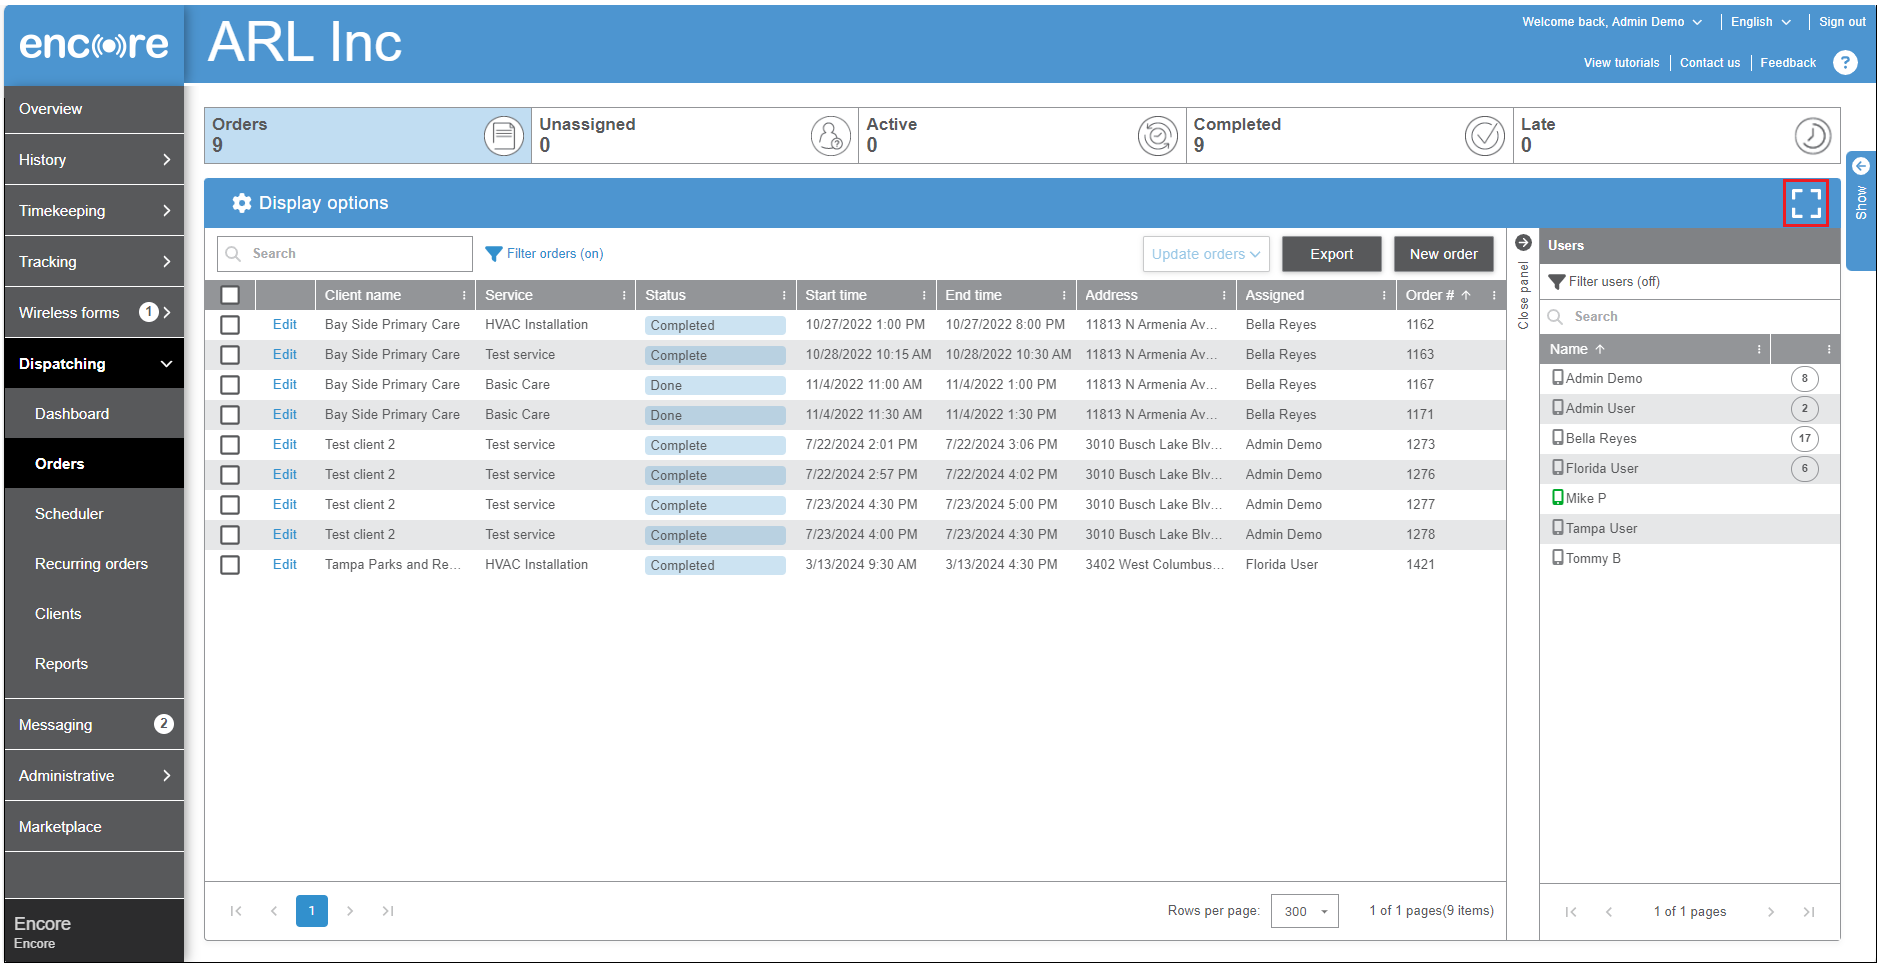1881x969 pixels.
Task: Select the Completed status summary tile
Action: coord(1349,135)
